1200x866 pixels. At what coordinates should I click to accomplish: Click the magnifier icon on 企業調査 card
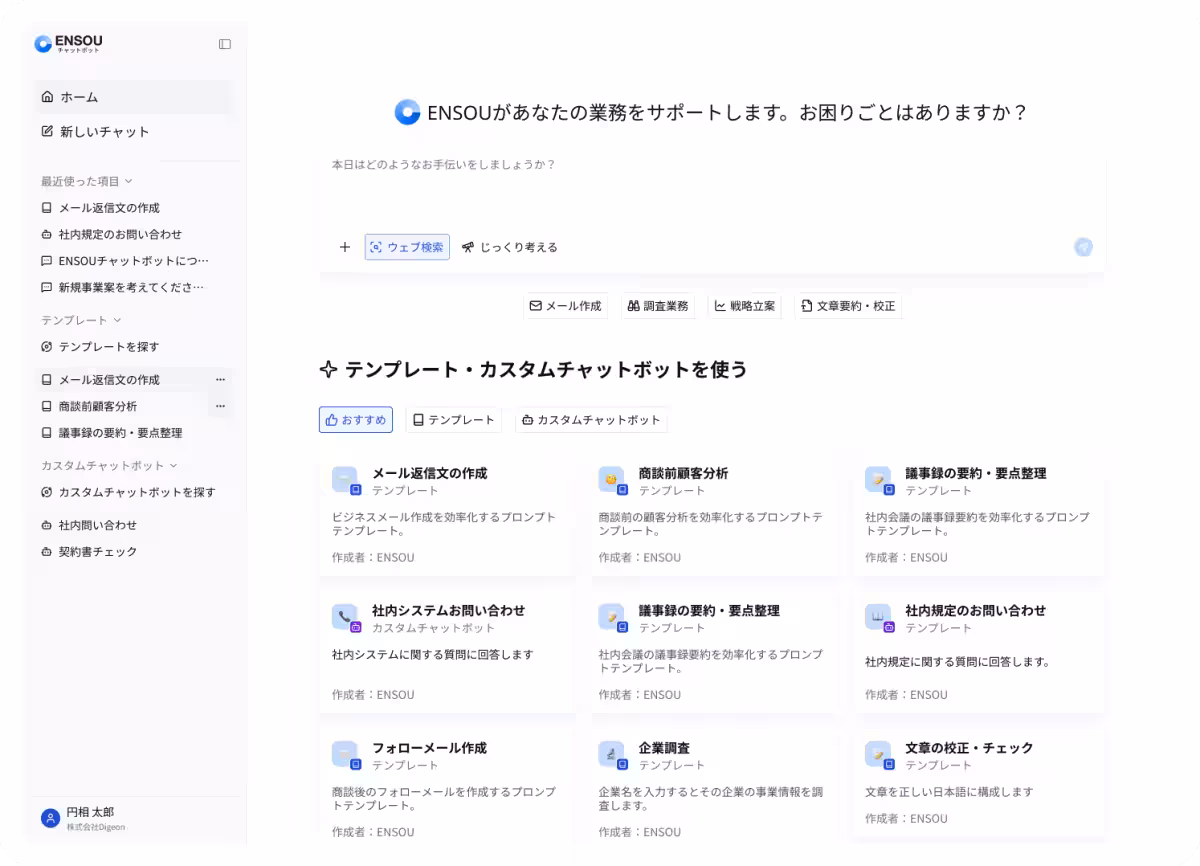612,753
